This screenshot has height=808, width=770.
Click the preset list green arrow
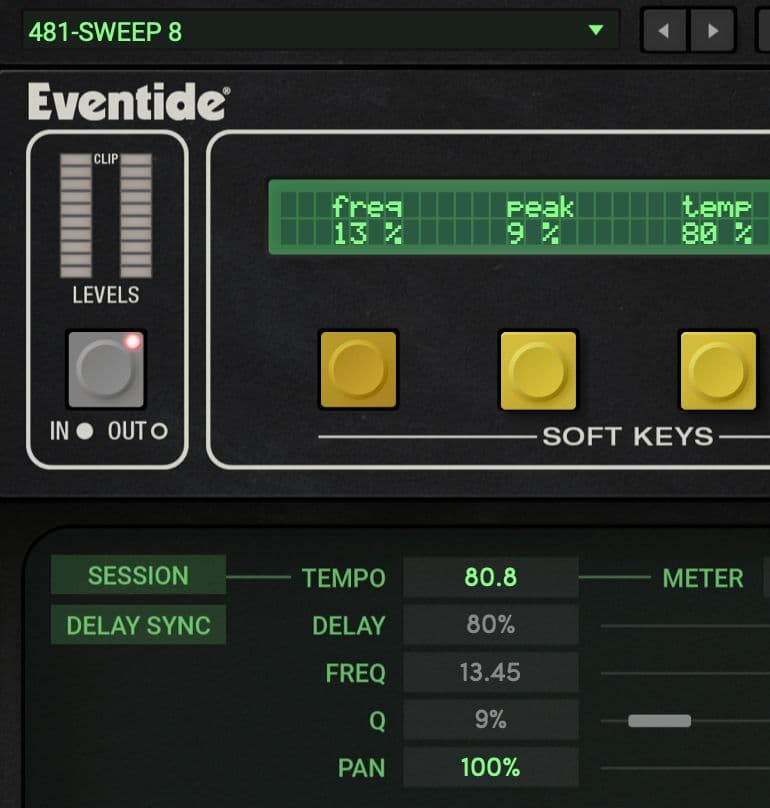(596, 30)
